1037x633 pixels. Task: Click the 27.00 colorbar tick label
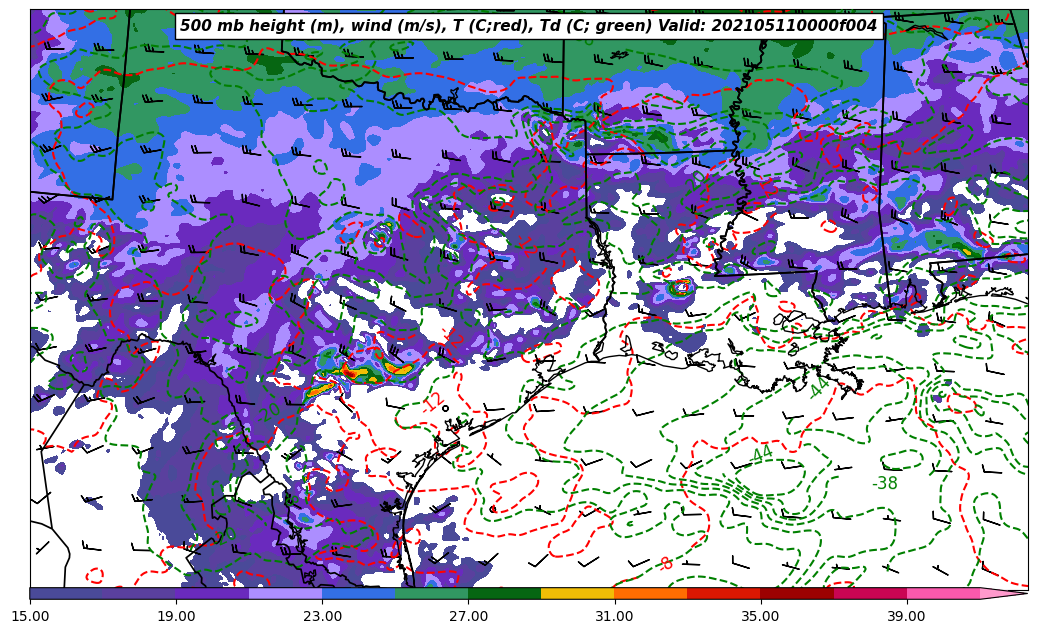468,616
